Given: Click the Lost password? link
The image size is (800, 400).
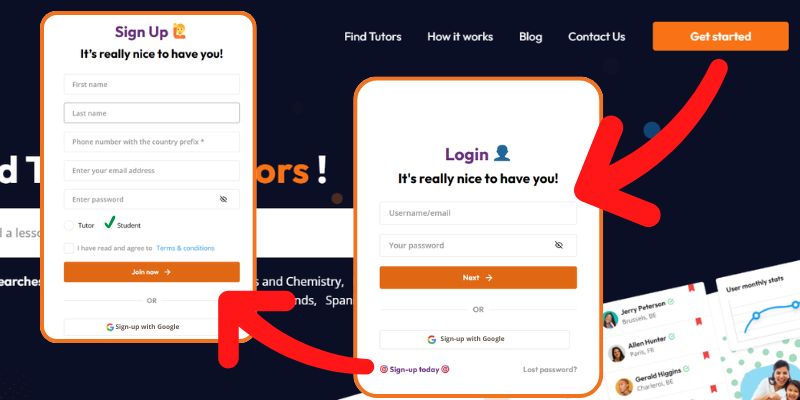Looking at the screenshot, I should (550, 369).
